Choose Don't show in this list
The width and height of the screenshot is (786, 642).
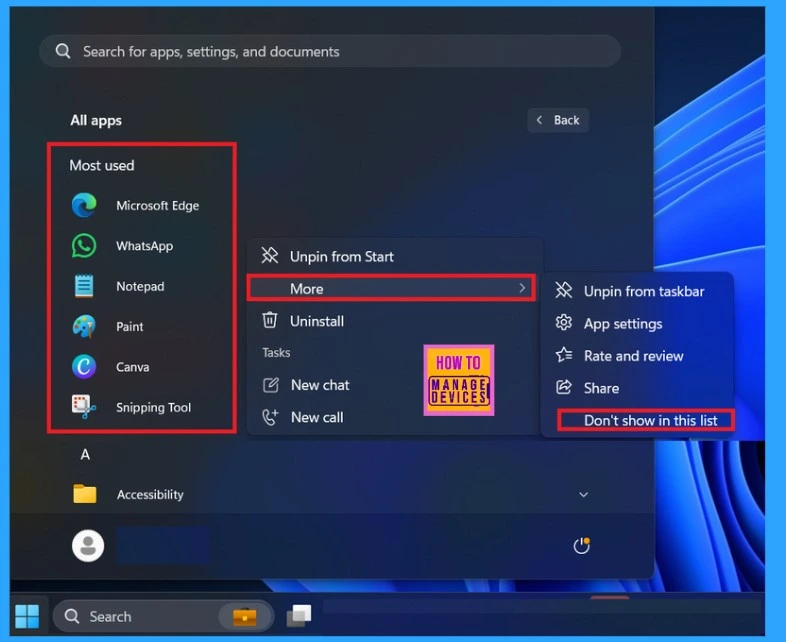pyautogui.click(x=646, y=420)
